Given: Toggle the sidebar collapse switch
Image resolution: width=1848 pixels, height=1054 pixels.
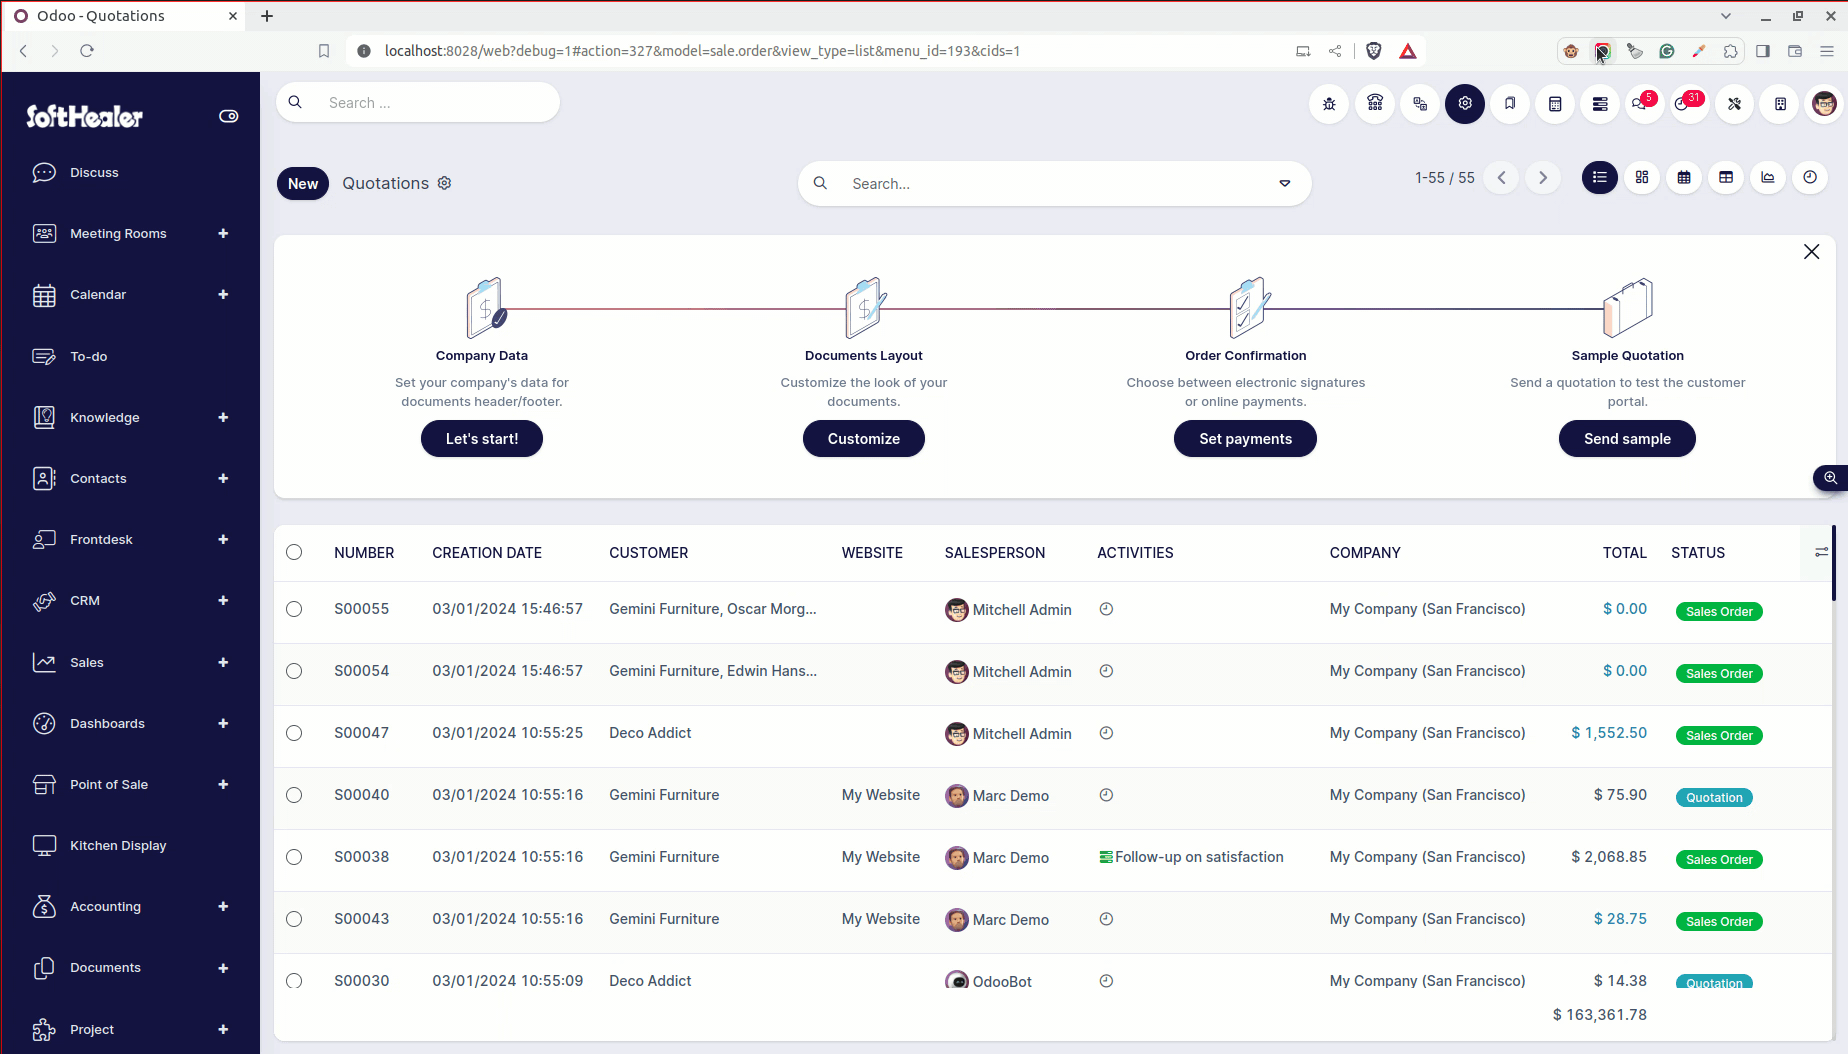Looking at the screenshot, I should (229, 116).
